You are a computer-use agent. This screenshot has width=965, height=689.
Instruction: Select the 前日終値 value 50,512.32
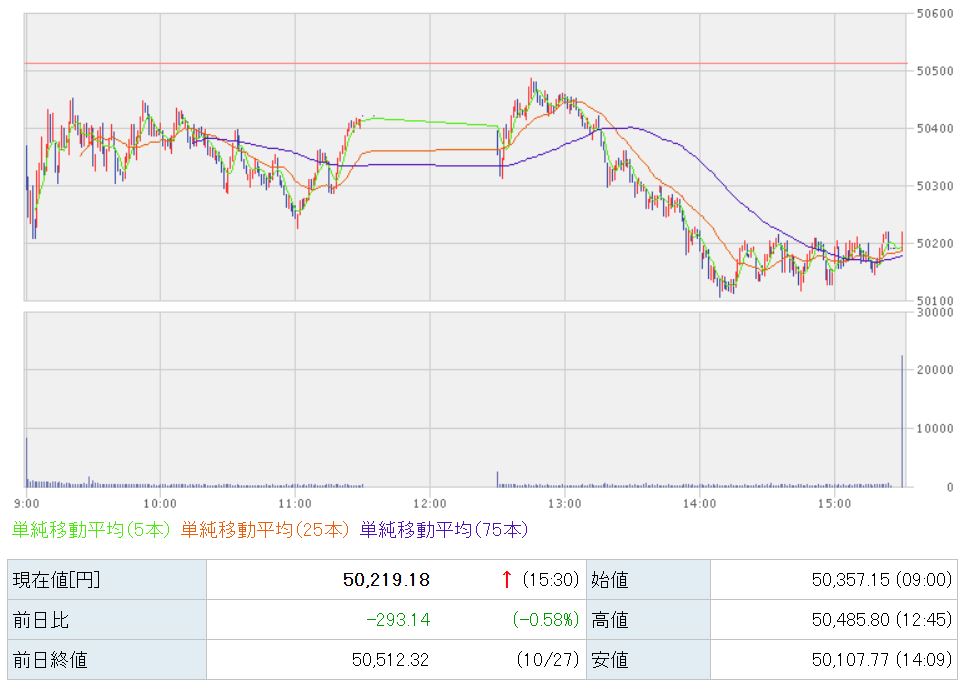click(x=389, y=660)
